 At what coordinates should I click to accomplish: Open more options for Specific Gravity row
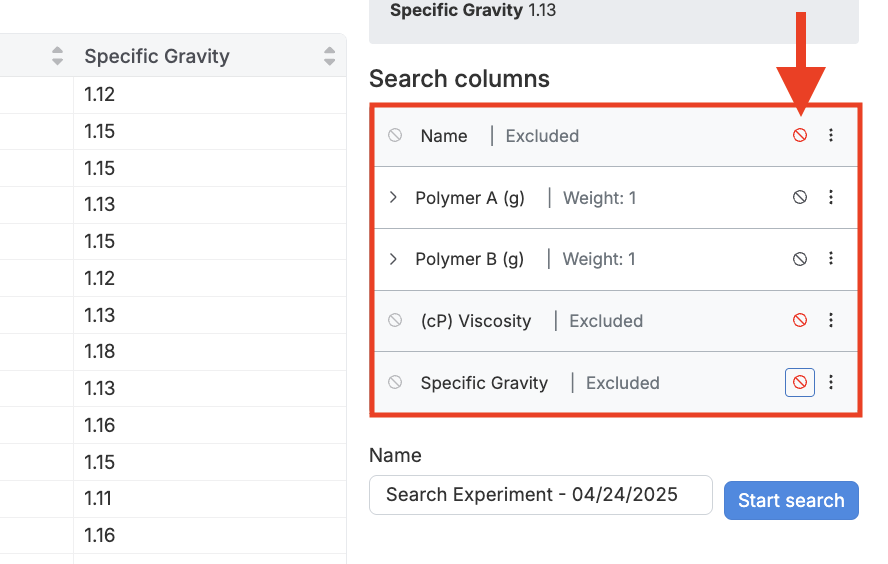click(831, 382)
